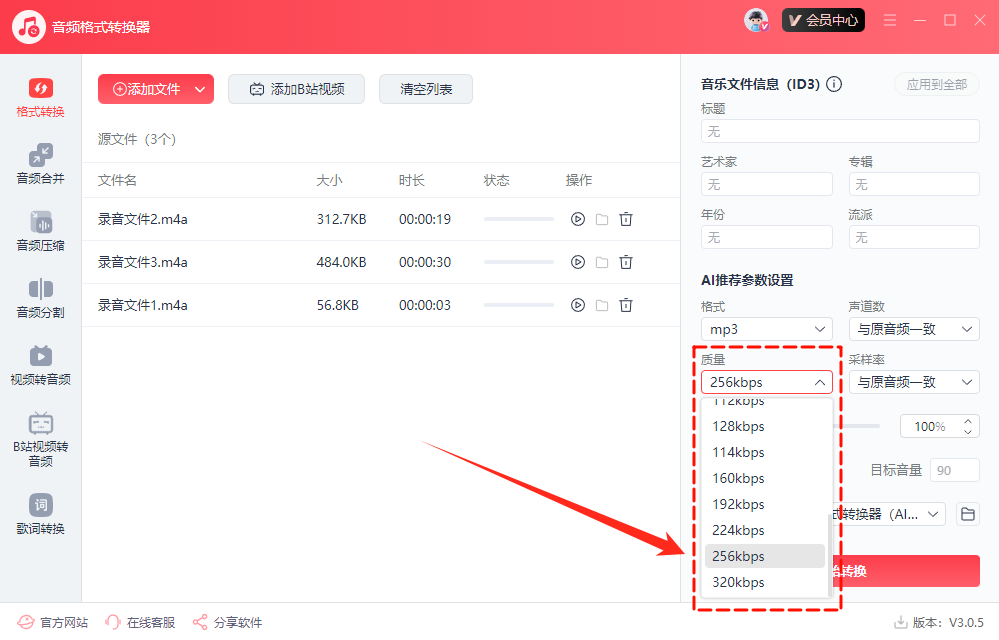Open the 歌词转换 tool

tap(40, 514)
